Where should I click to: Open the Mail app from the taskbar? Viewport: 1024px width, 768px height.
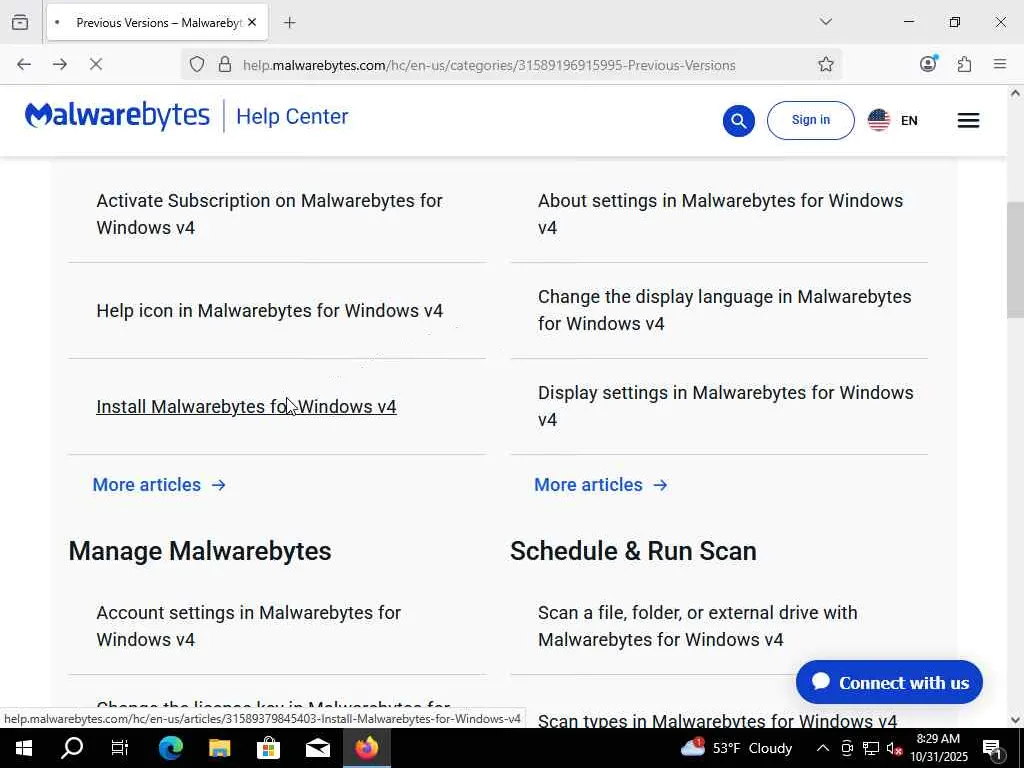click(x=317, y=748)
